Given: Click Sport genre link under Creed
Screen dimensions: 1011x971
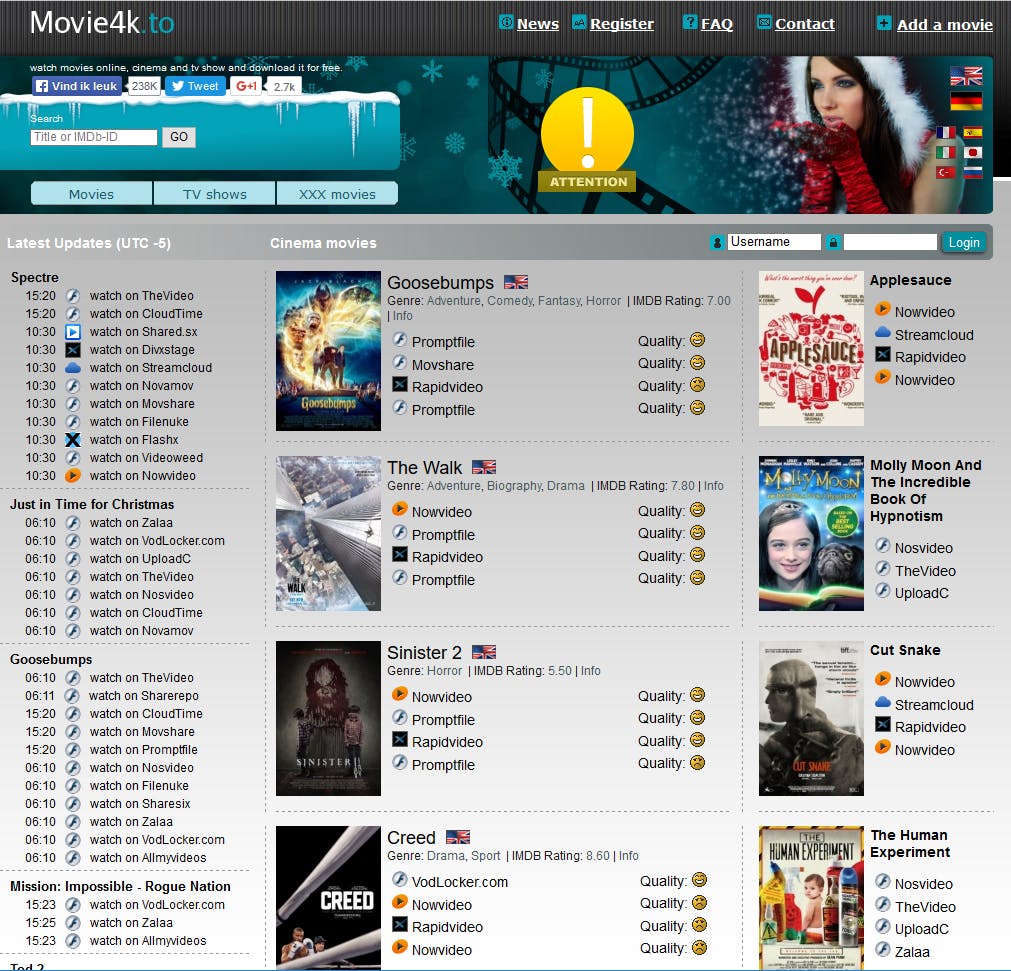Looking at the screenshot, I should (486, 856).
